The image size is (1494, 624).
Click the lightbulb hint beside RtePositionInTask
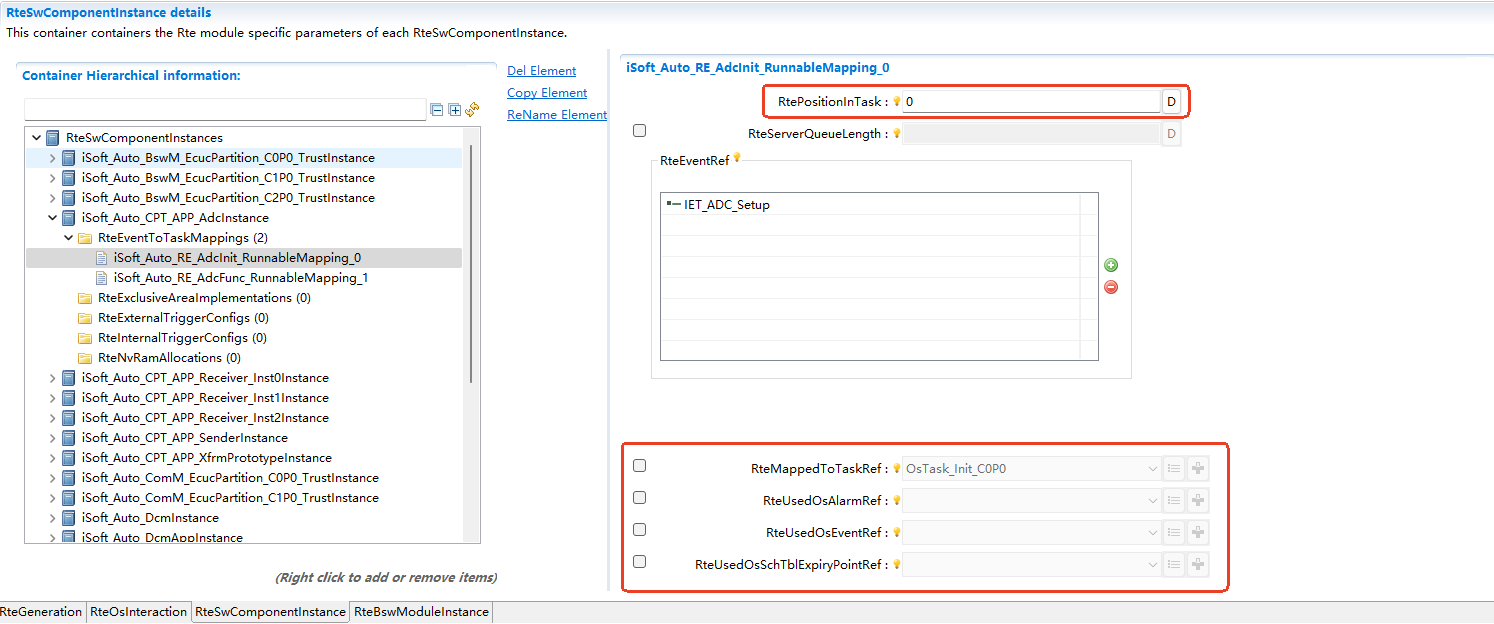(897, 102)
